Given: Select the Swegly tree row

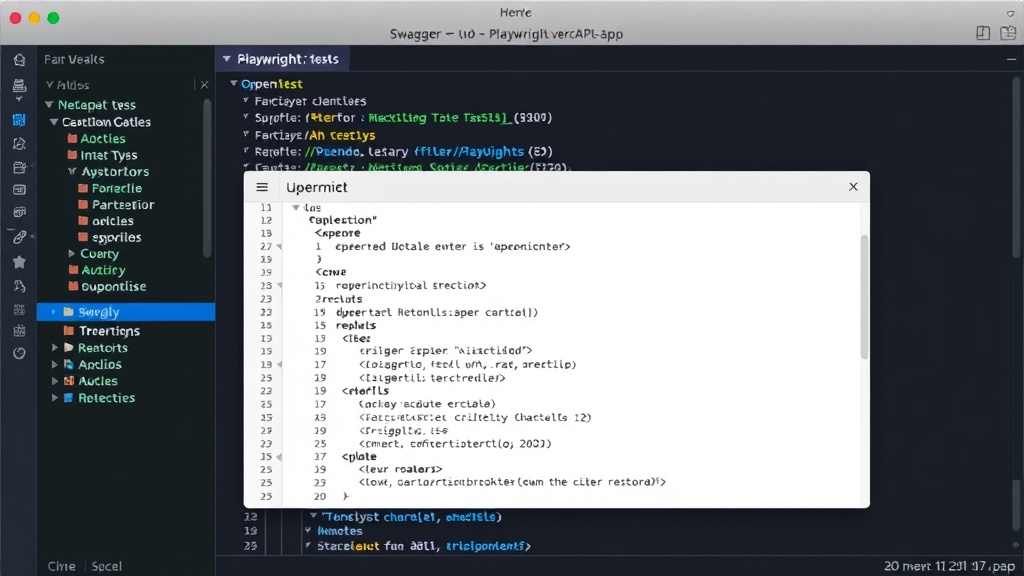Looking at the screenshot, I should (x=126, y=312).
